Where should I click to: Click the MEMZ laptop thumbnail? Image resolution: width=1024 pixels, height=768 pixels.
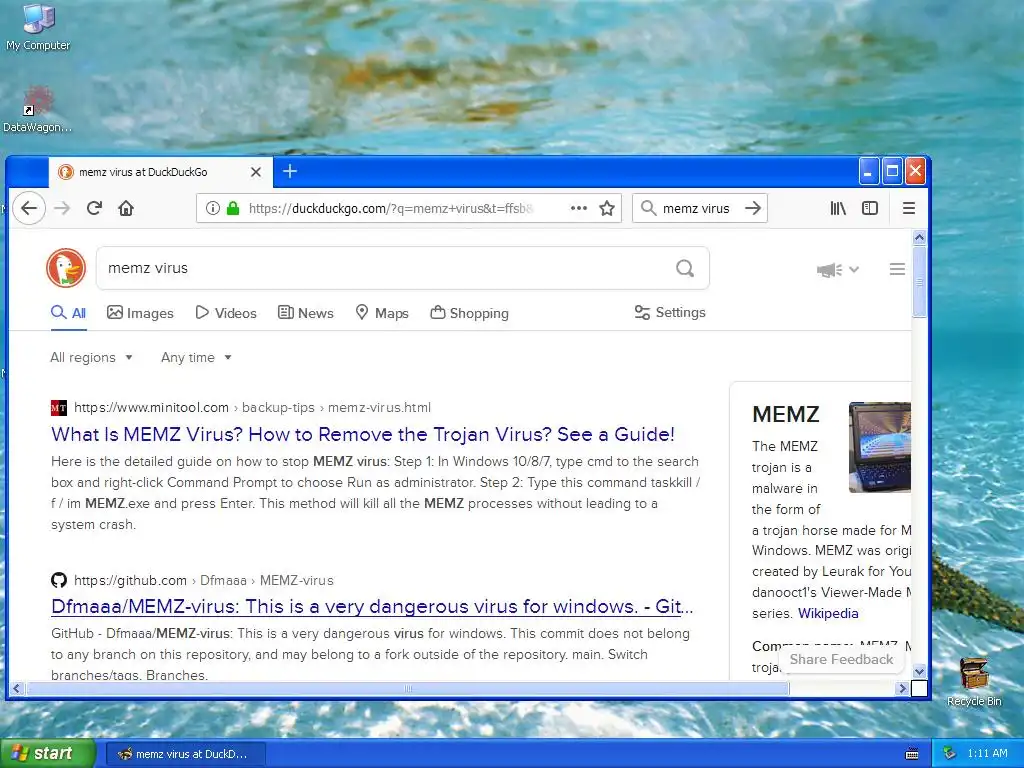(880, 447)
